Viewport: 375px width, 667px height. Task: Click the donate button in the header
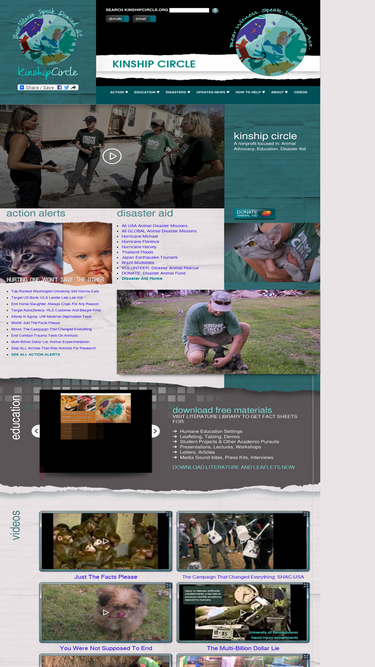point(117,19)
